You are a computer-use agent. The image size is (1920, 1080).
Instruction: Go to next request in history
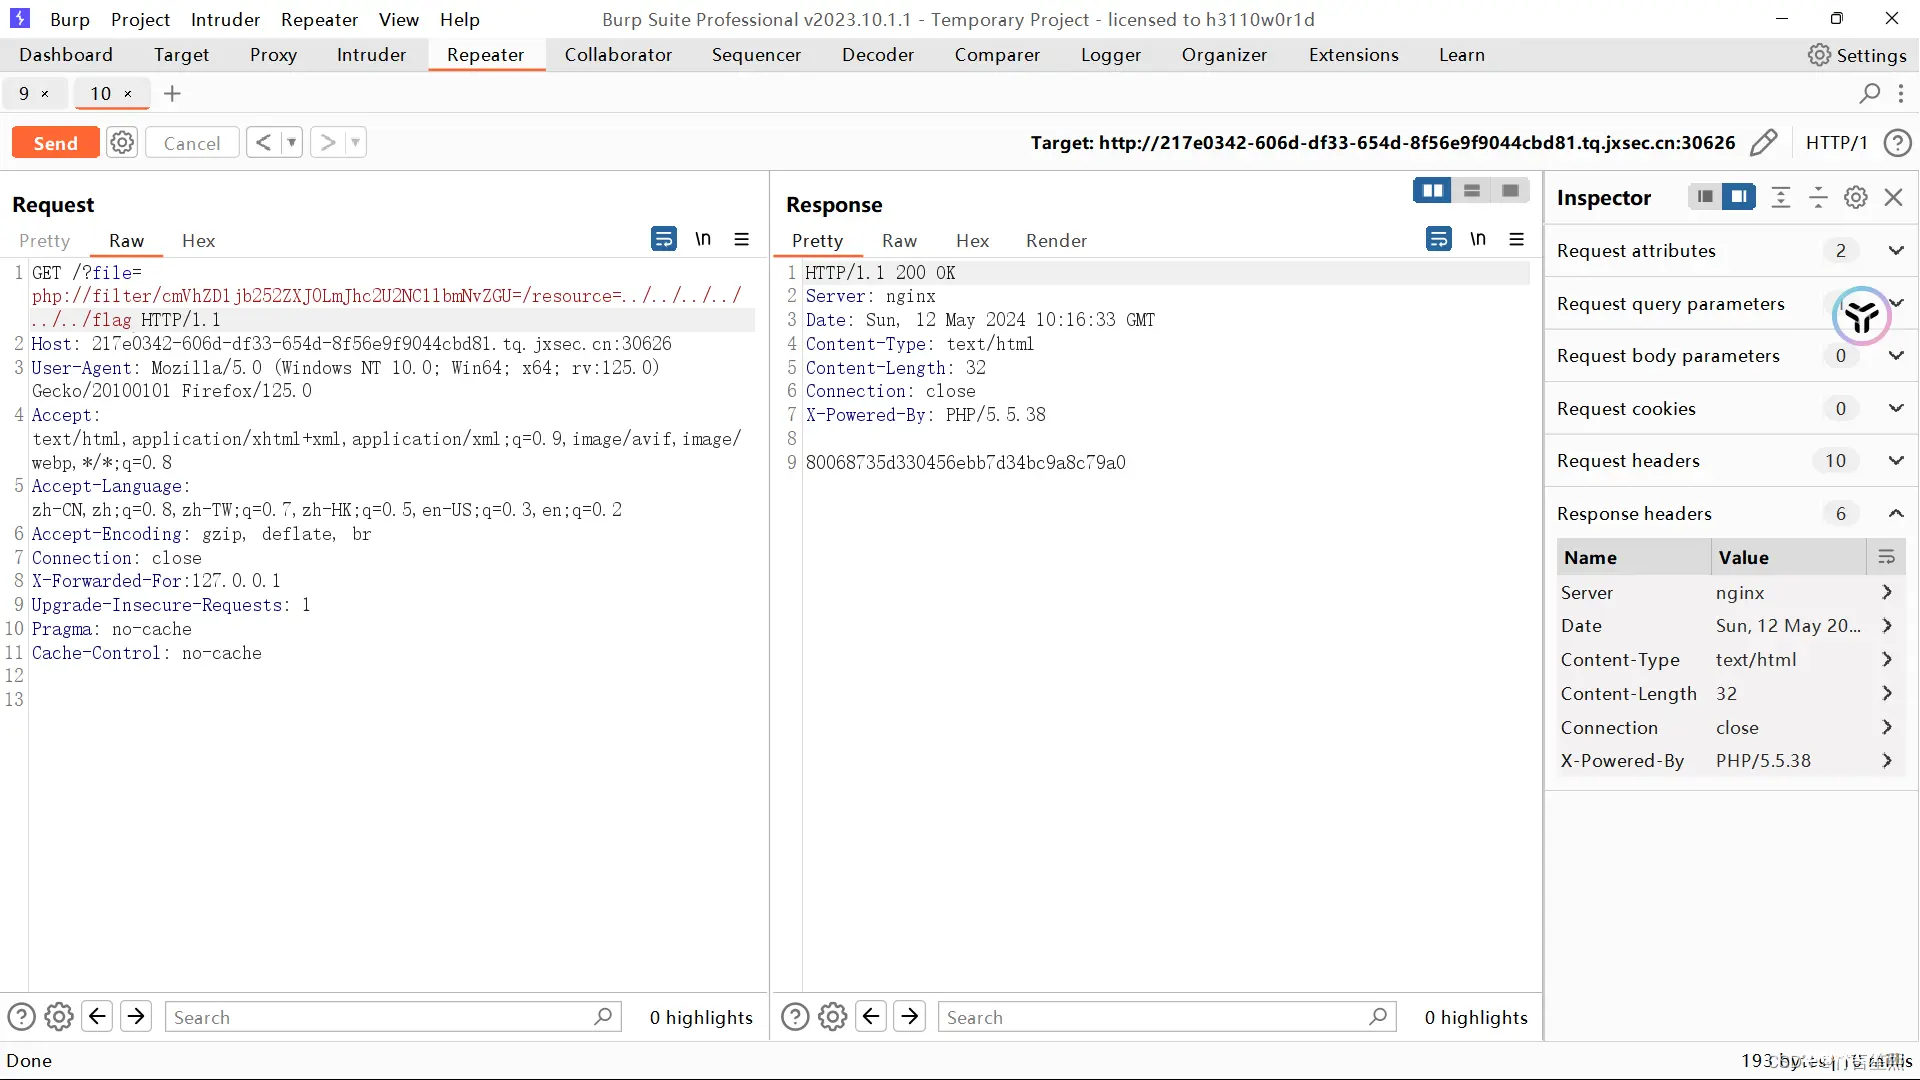pyautogui.click(x=327, y=143)
